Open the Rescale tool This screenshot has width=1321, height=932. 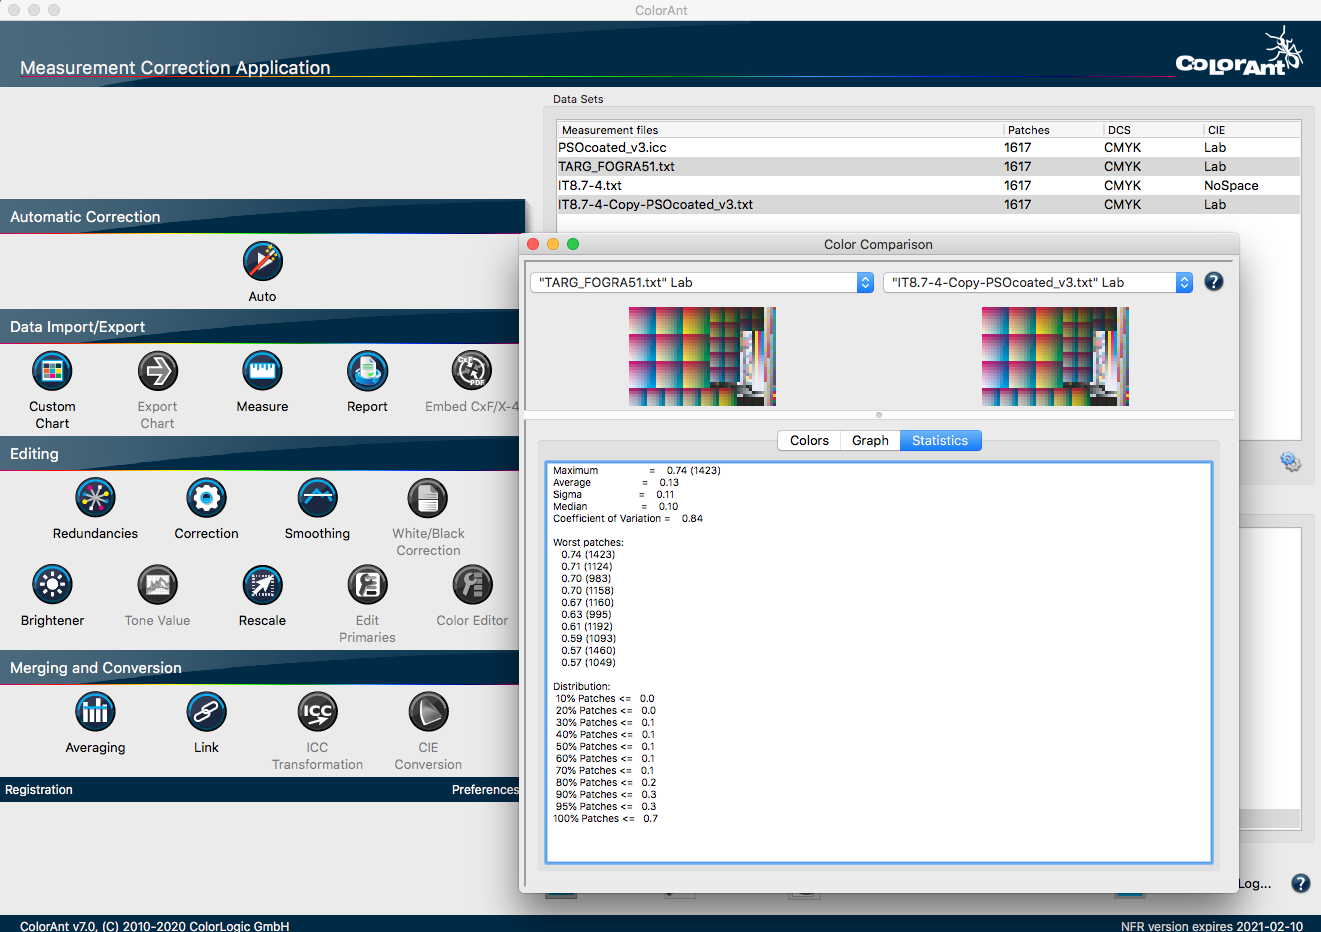point(262,585)
